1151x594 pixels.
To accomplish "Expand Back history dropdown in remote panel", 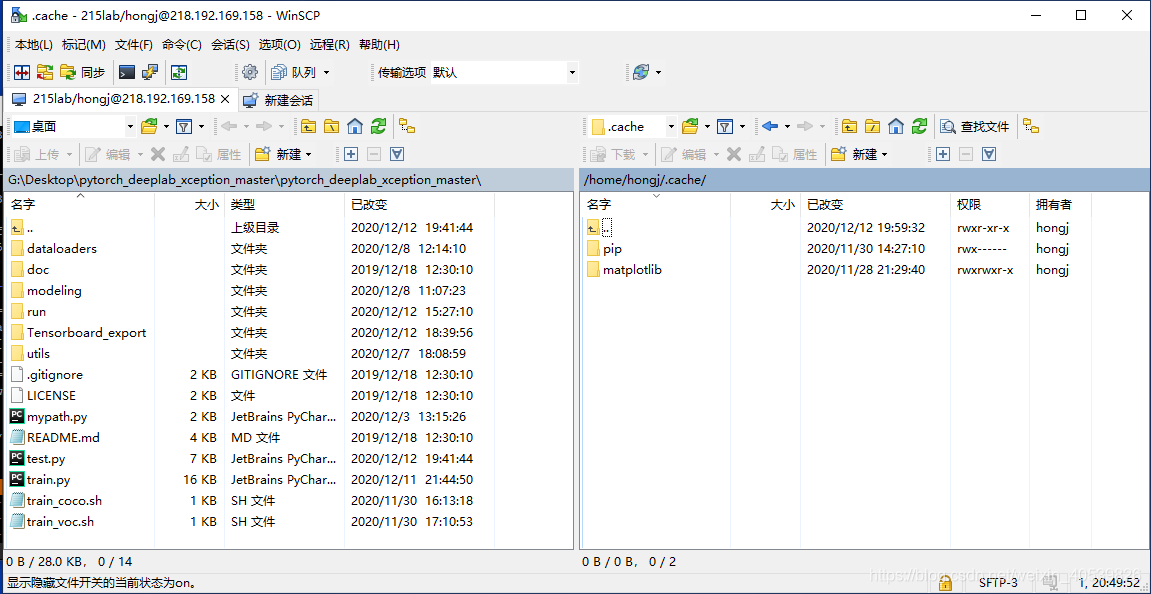I will [x=788, y=126].
